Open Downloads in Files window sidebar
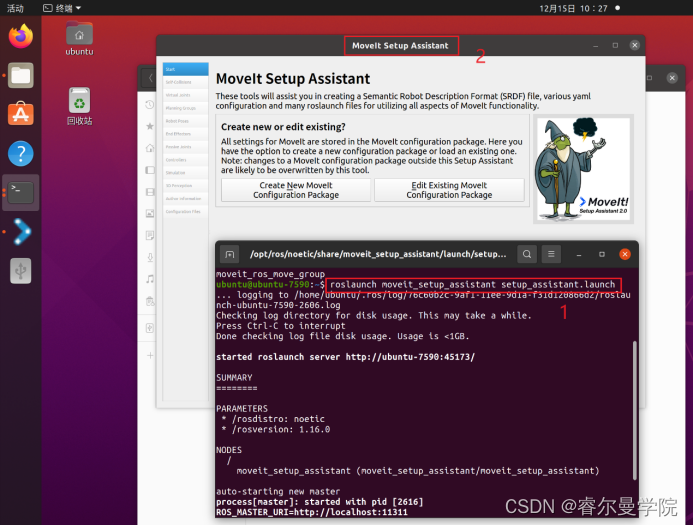This screenshot has height=526, width=693. (x=150, y=257)
